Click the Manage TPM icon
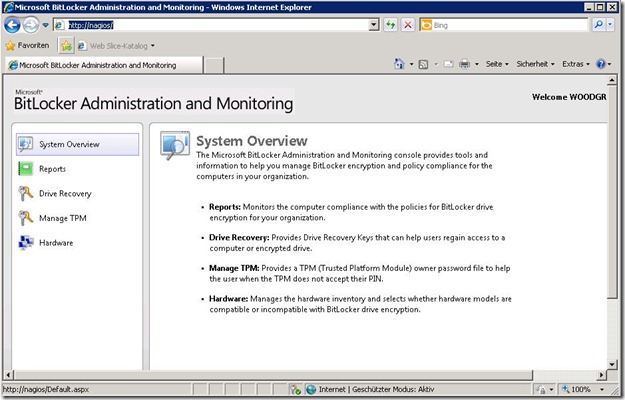 pyautogui.click(x=26, y=218)
